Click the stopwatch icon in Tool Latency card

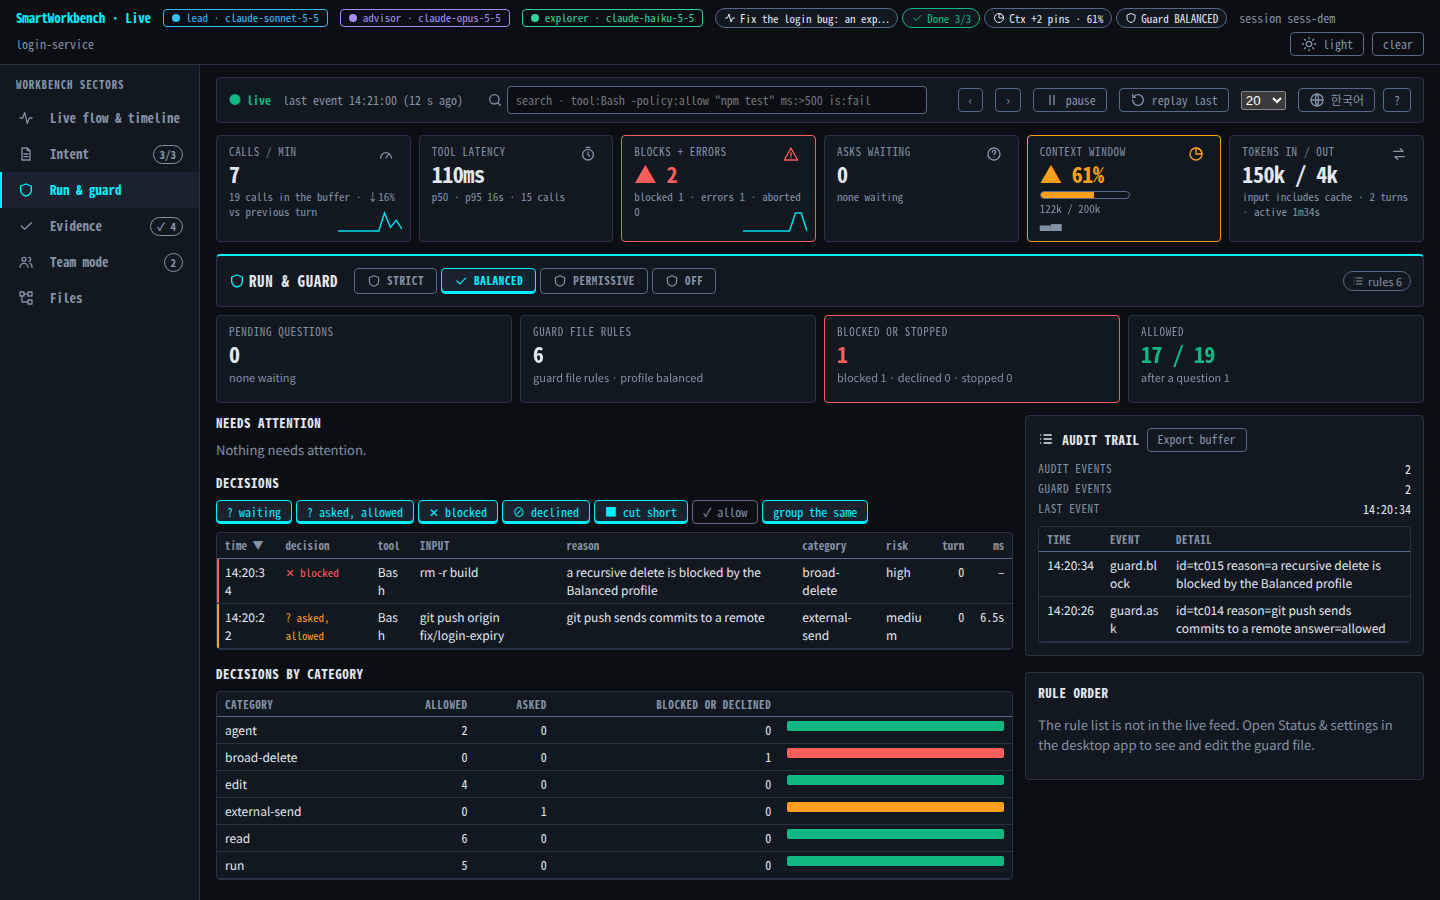[588, 154]
